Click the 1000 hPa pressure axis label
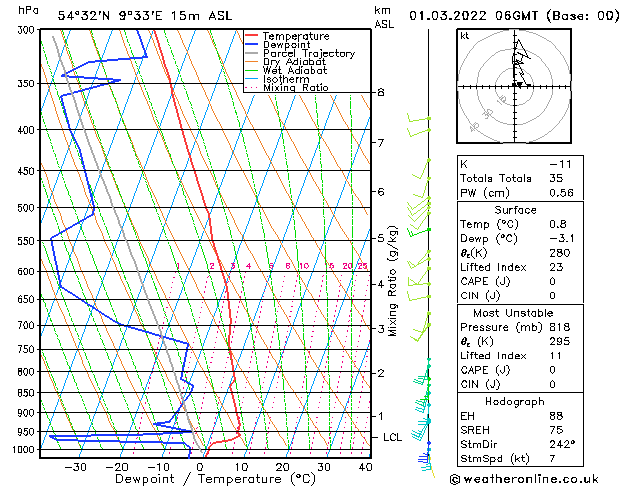Screen dimensions: 629x486 point(24,450)
